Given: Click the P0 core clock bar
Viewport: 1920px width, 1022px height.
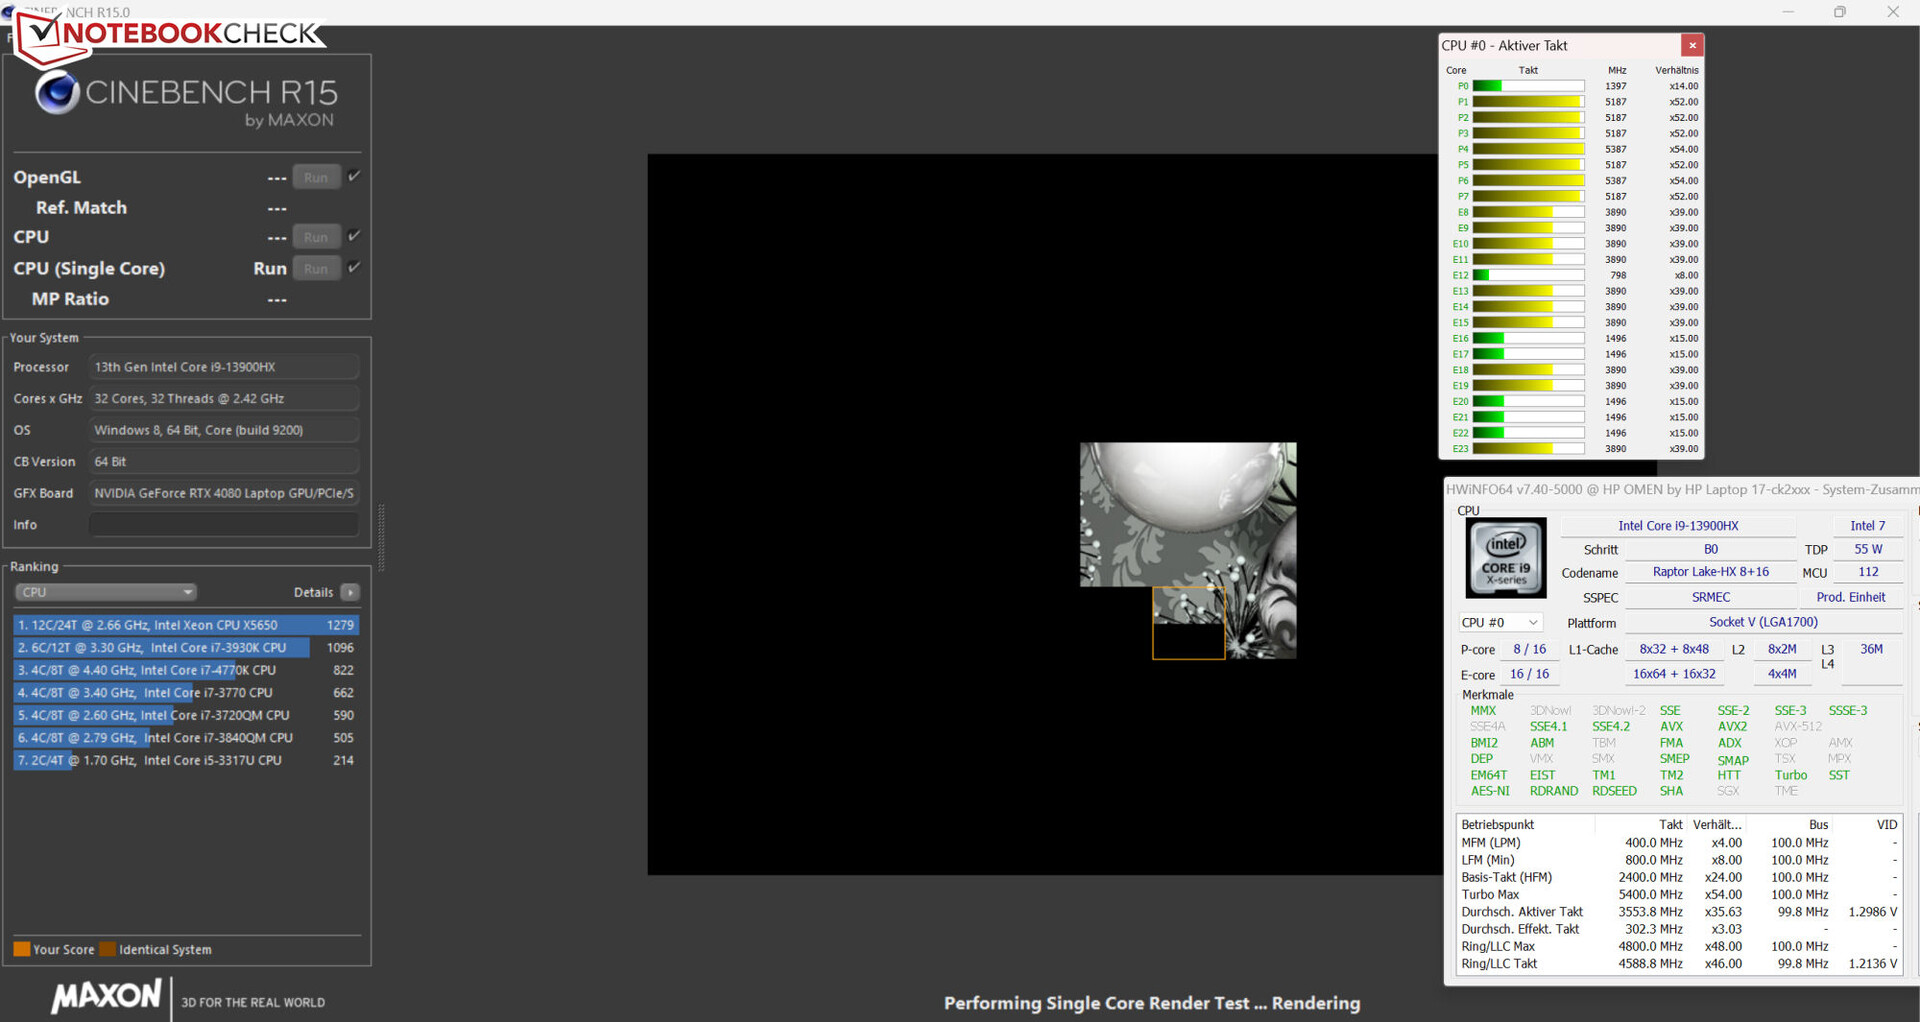Looking at the screenshot, I should coord(1528,86).
